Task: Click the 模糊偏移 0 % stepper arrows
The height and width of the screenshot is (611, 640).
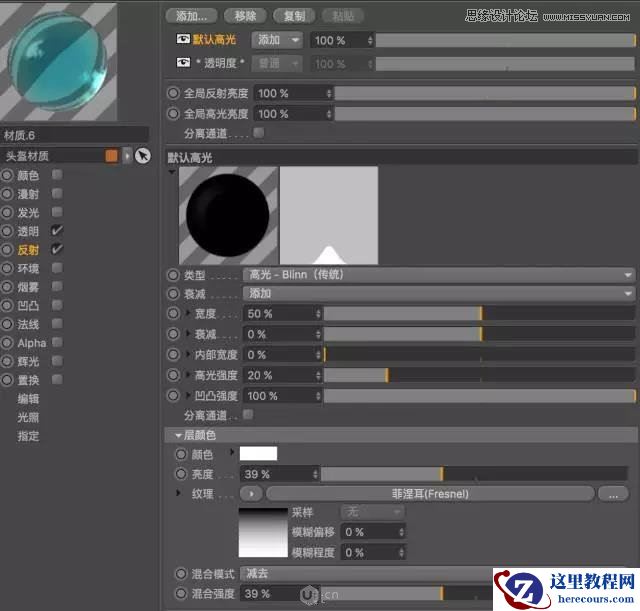Action: (401, 532)
